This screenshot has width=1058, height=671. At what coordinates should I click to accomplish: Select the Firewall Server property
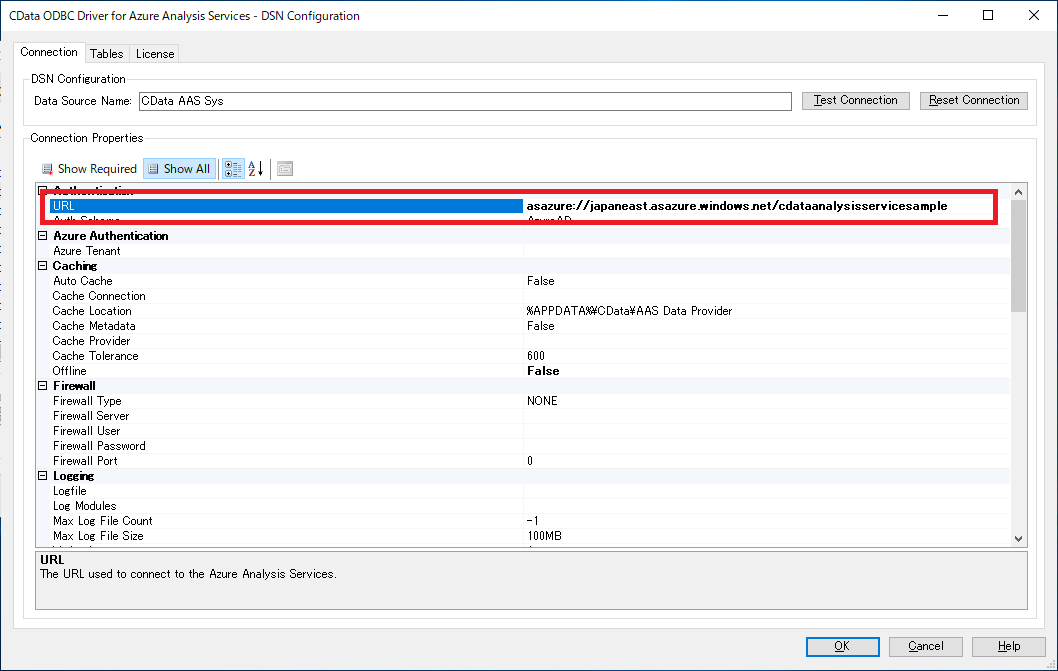pyautogui.click(x=90, y=416)
